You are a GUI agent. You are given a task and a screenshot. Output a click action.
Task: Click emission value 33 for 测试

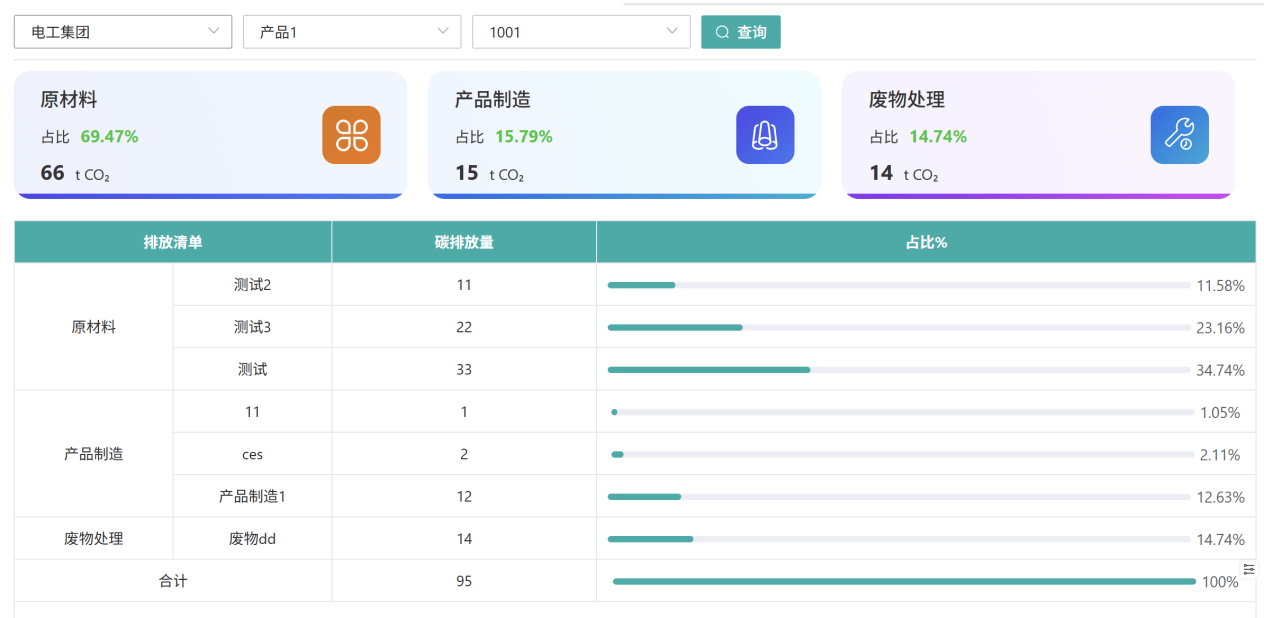[x=464, y=370]
